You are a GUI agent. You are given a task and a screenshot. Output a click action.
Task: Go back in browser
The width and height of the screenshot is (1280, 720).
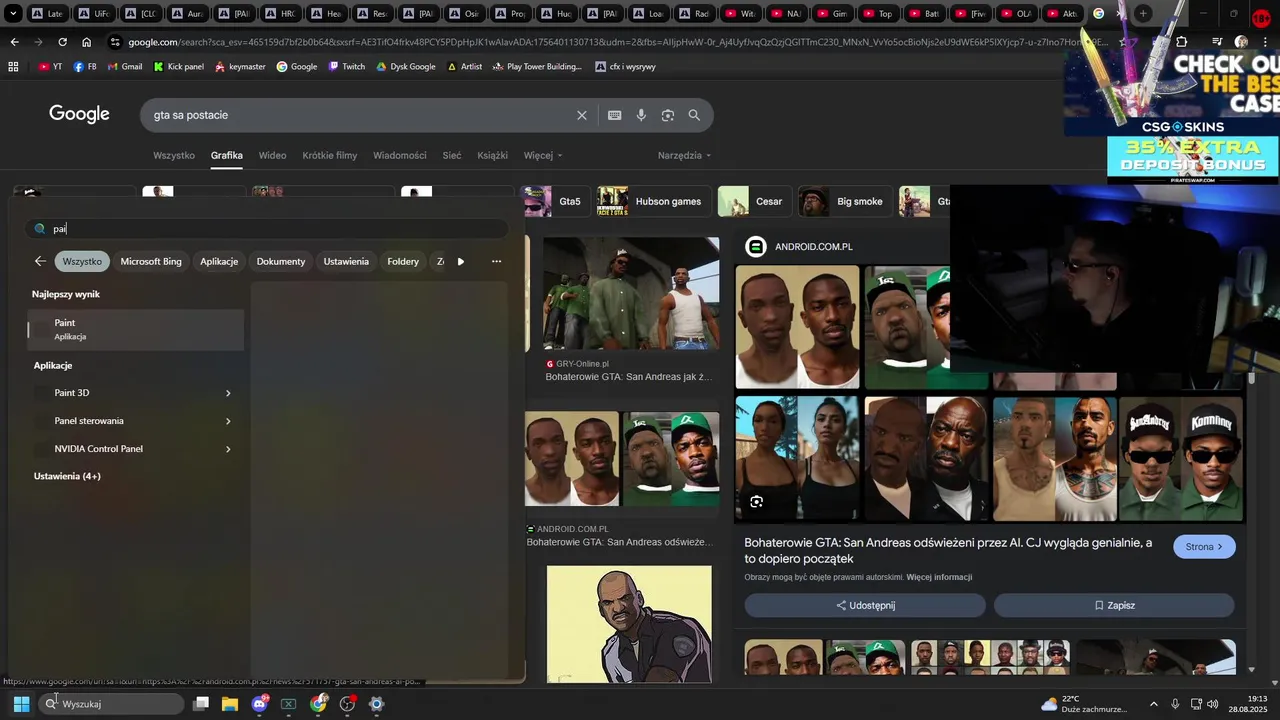tap(14, 42)
